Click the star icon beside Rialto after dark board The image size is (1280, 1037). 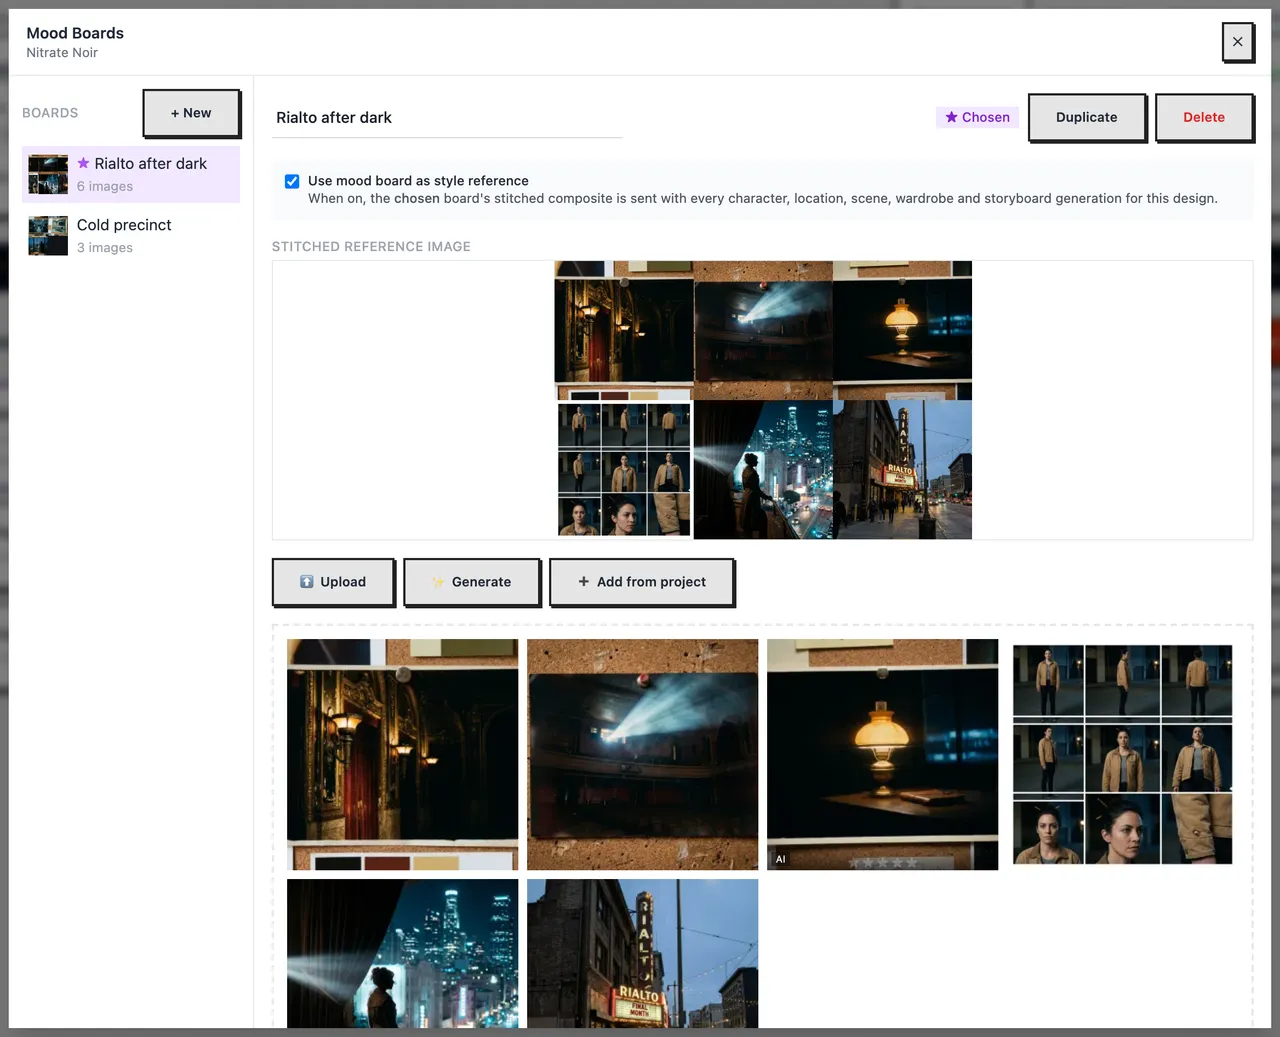(x=83, y=163)
